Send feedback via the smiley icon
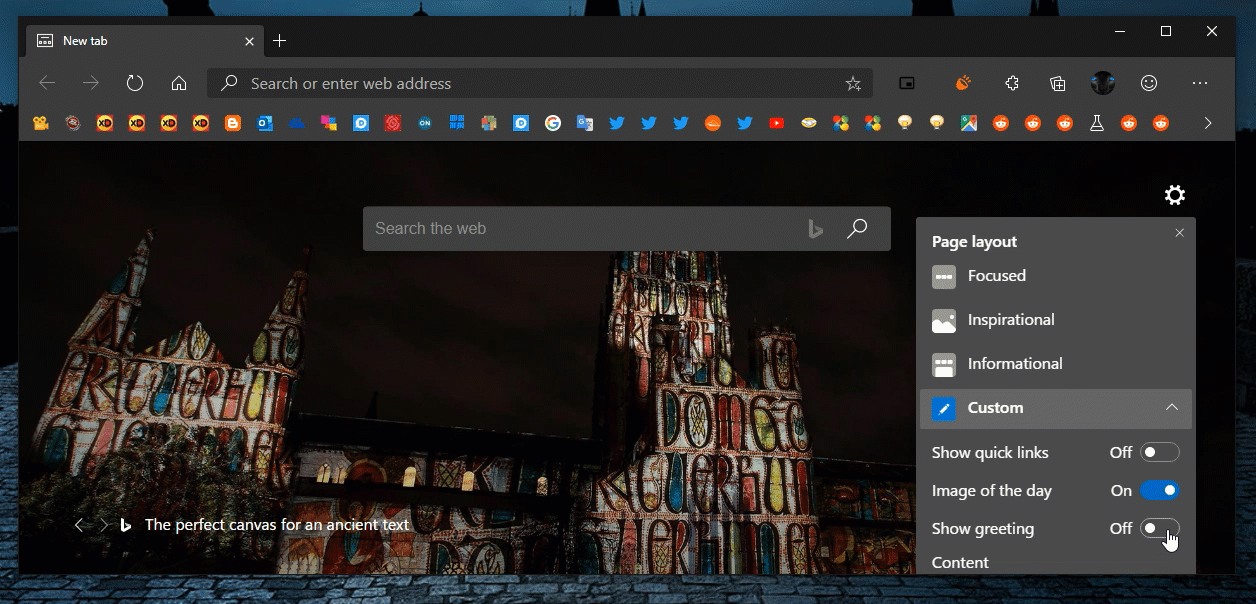 [x=1149, y=83]
